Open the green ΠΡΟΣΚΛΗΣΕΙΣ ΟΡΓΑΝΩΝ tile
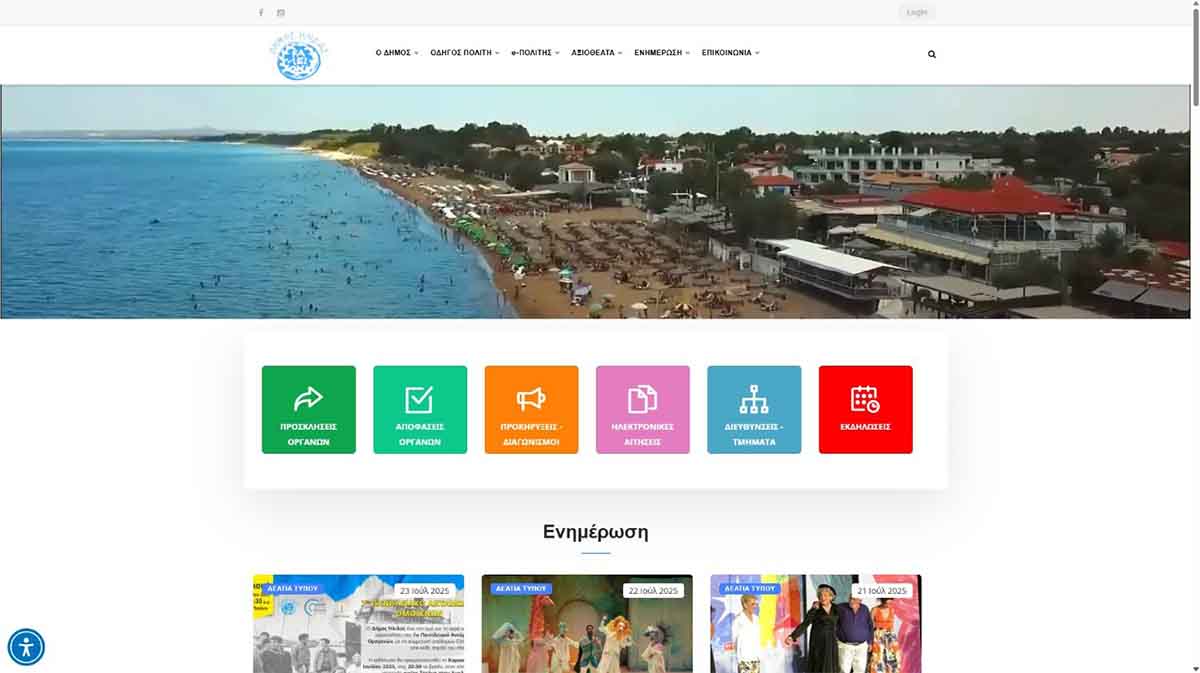The image size is (1200, 673). 309,410
